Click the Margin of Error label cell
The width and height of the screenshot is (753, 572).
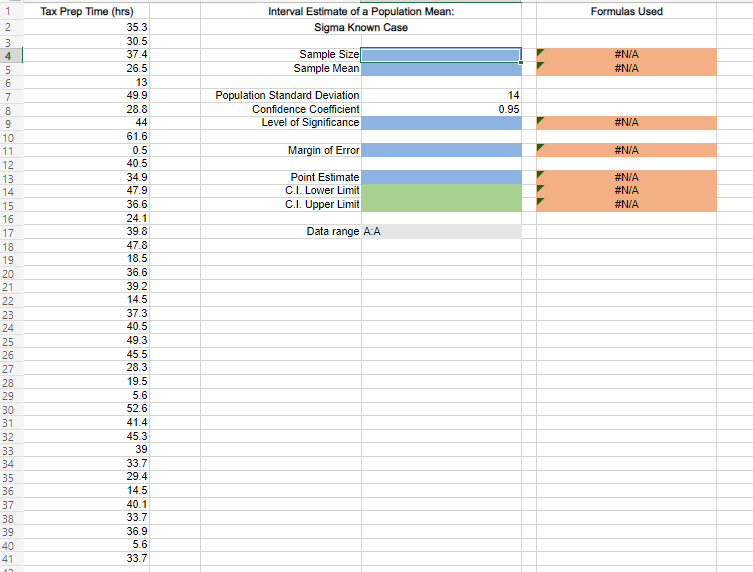click(x=281, y=150)
